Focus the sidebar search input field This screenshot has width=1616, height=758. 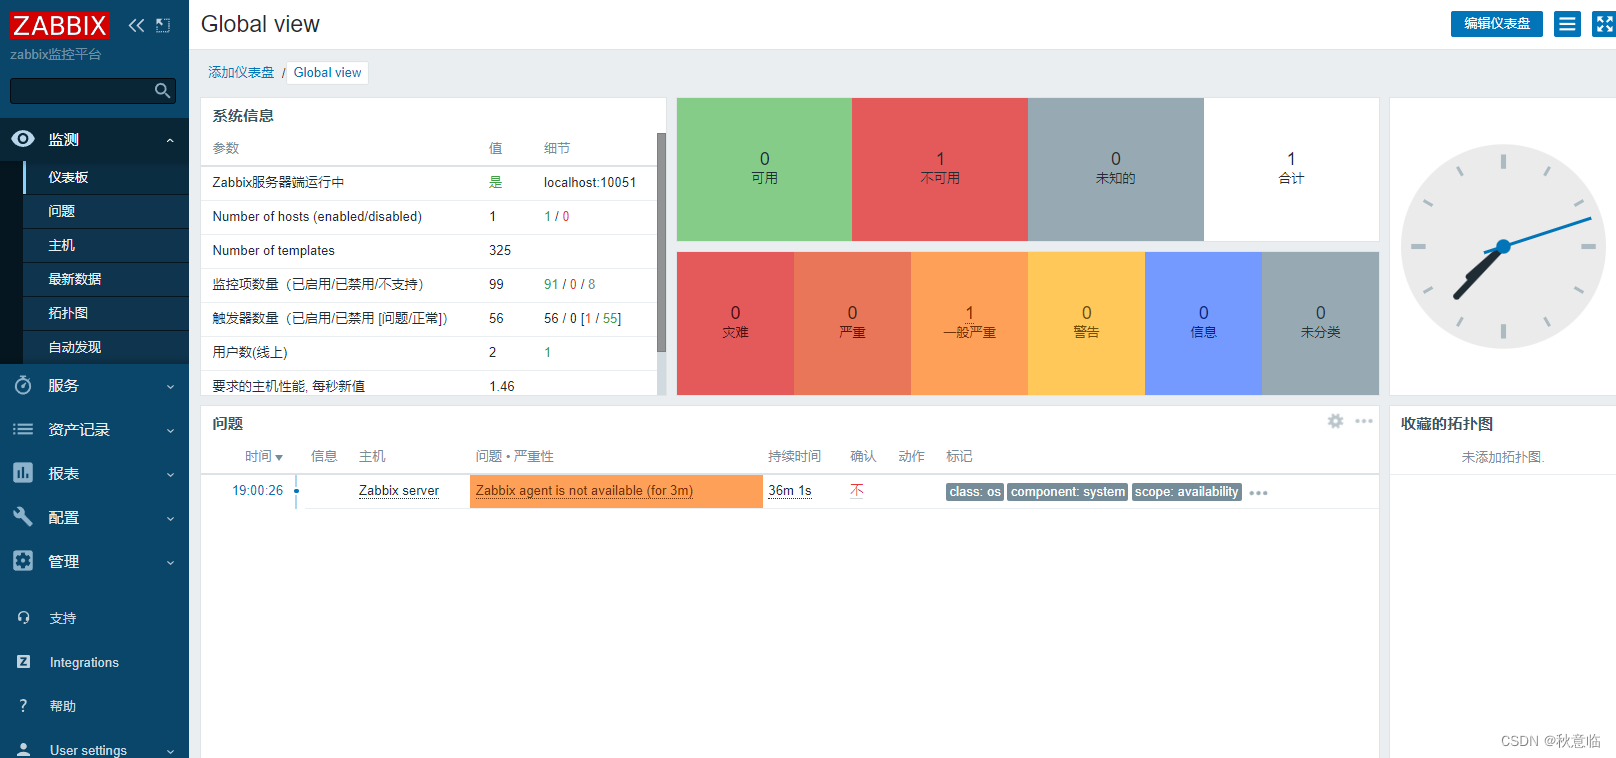92,91
